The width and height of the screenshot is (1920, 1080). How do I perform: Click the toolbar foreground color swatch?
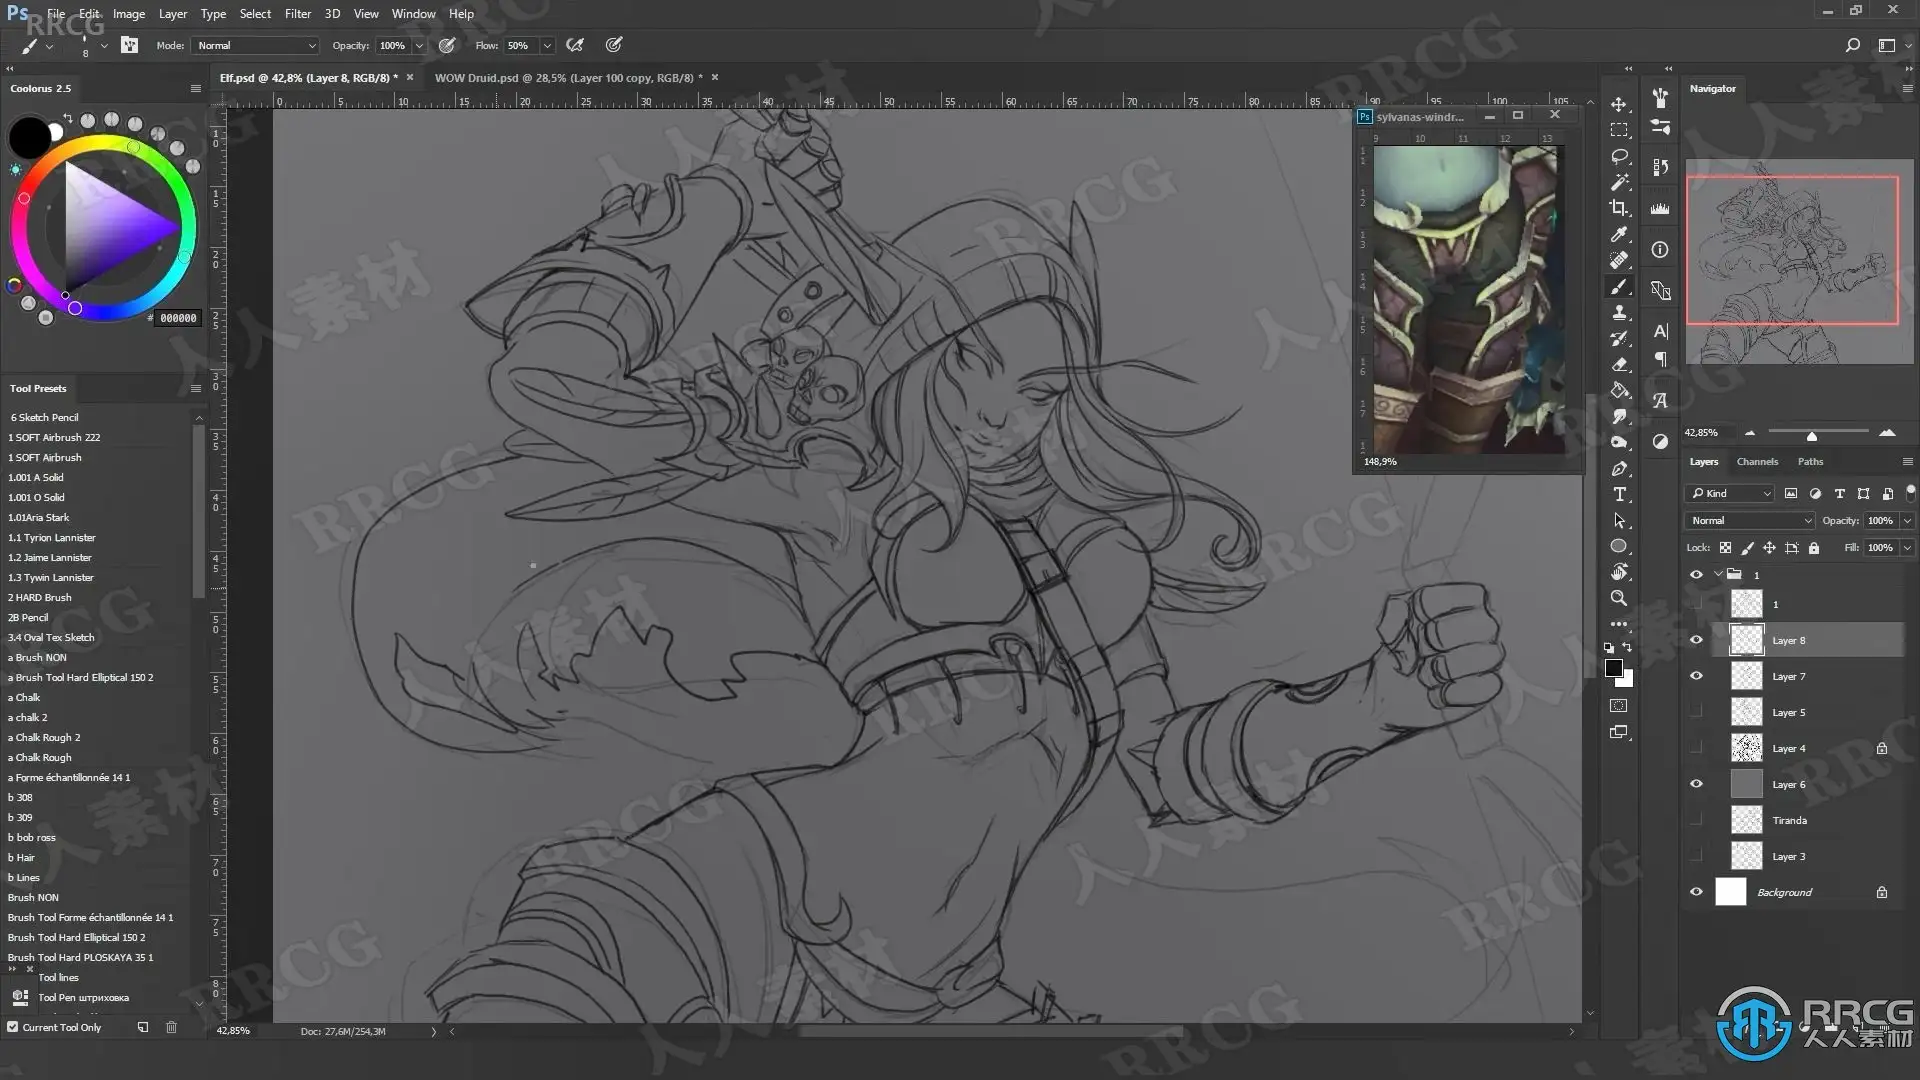coord(1613,669)
